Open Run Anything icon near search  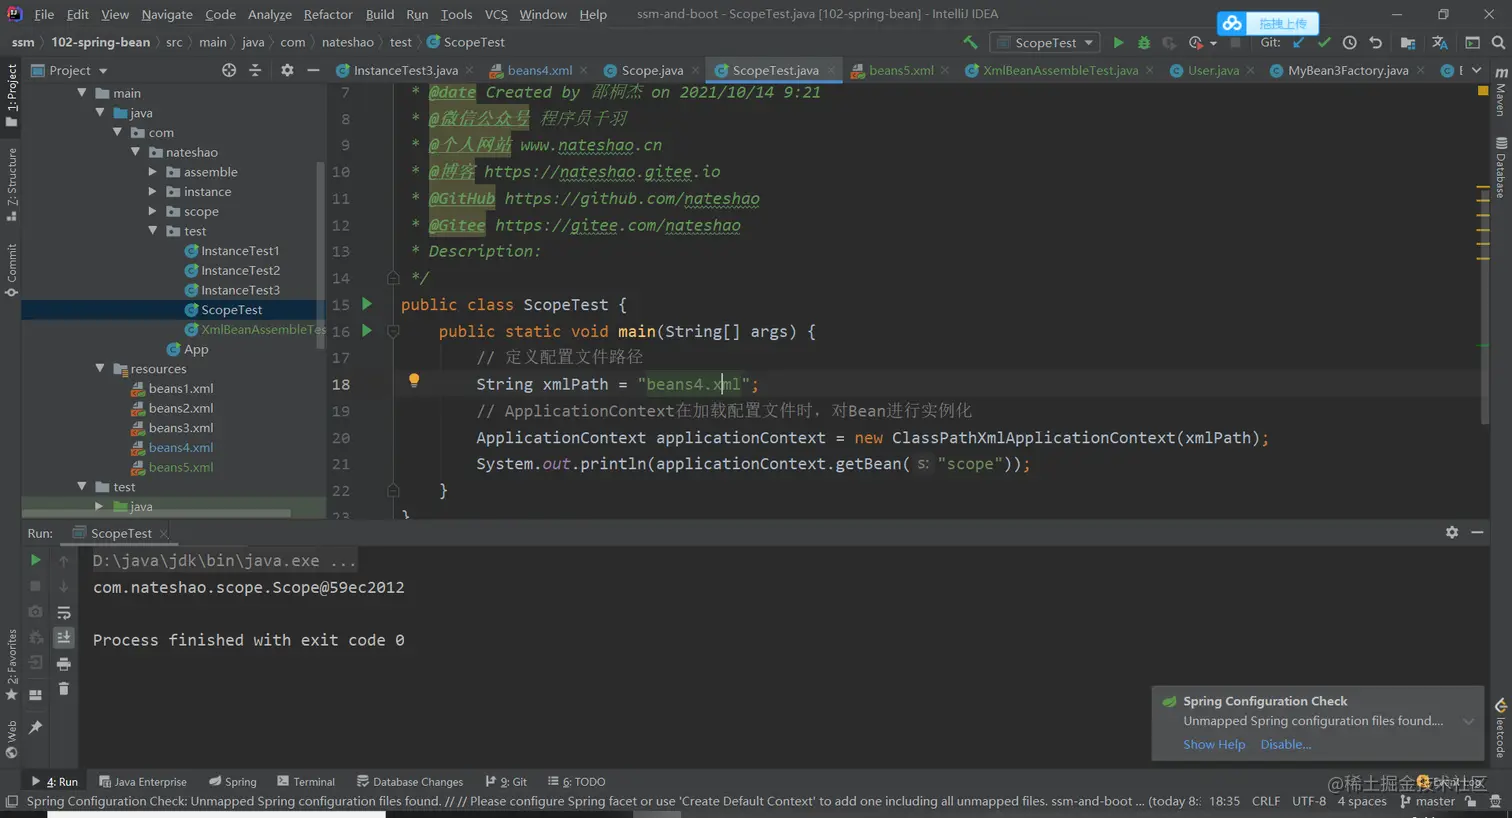coord(1472,42)
